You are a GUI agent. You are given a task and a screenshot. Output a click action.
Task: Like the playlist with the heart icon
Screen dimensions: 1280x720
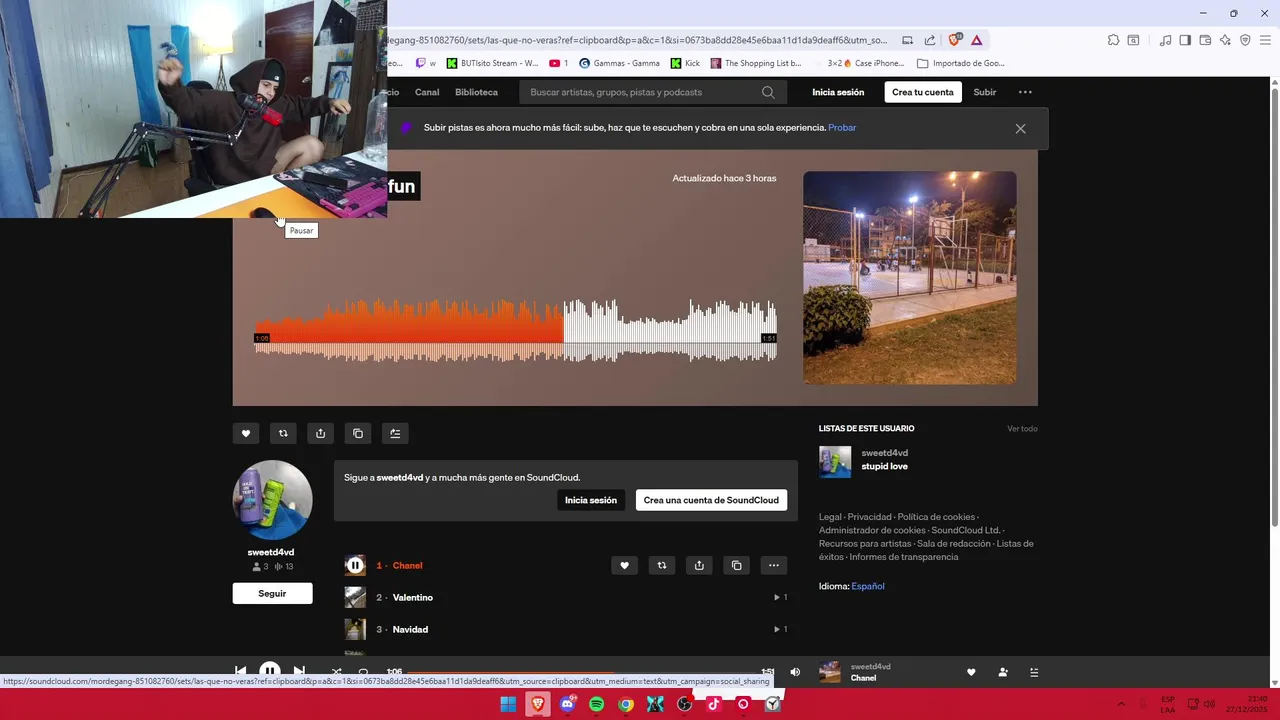click(x=246, y=433)
